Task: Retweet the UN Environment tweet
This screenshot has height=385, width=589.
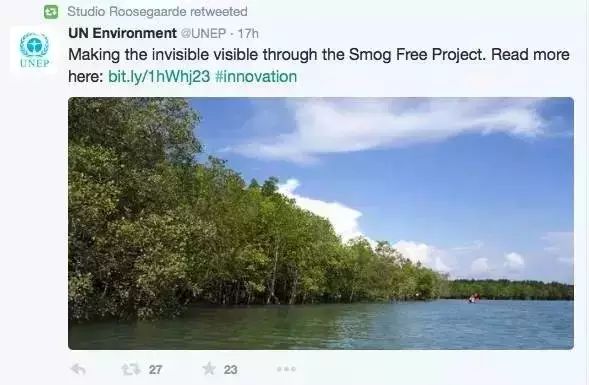Action: [x=131, y=369]
